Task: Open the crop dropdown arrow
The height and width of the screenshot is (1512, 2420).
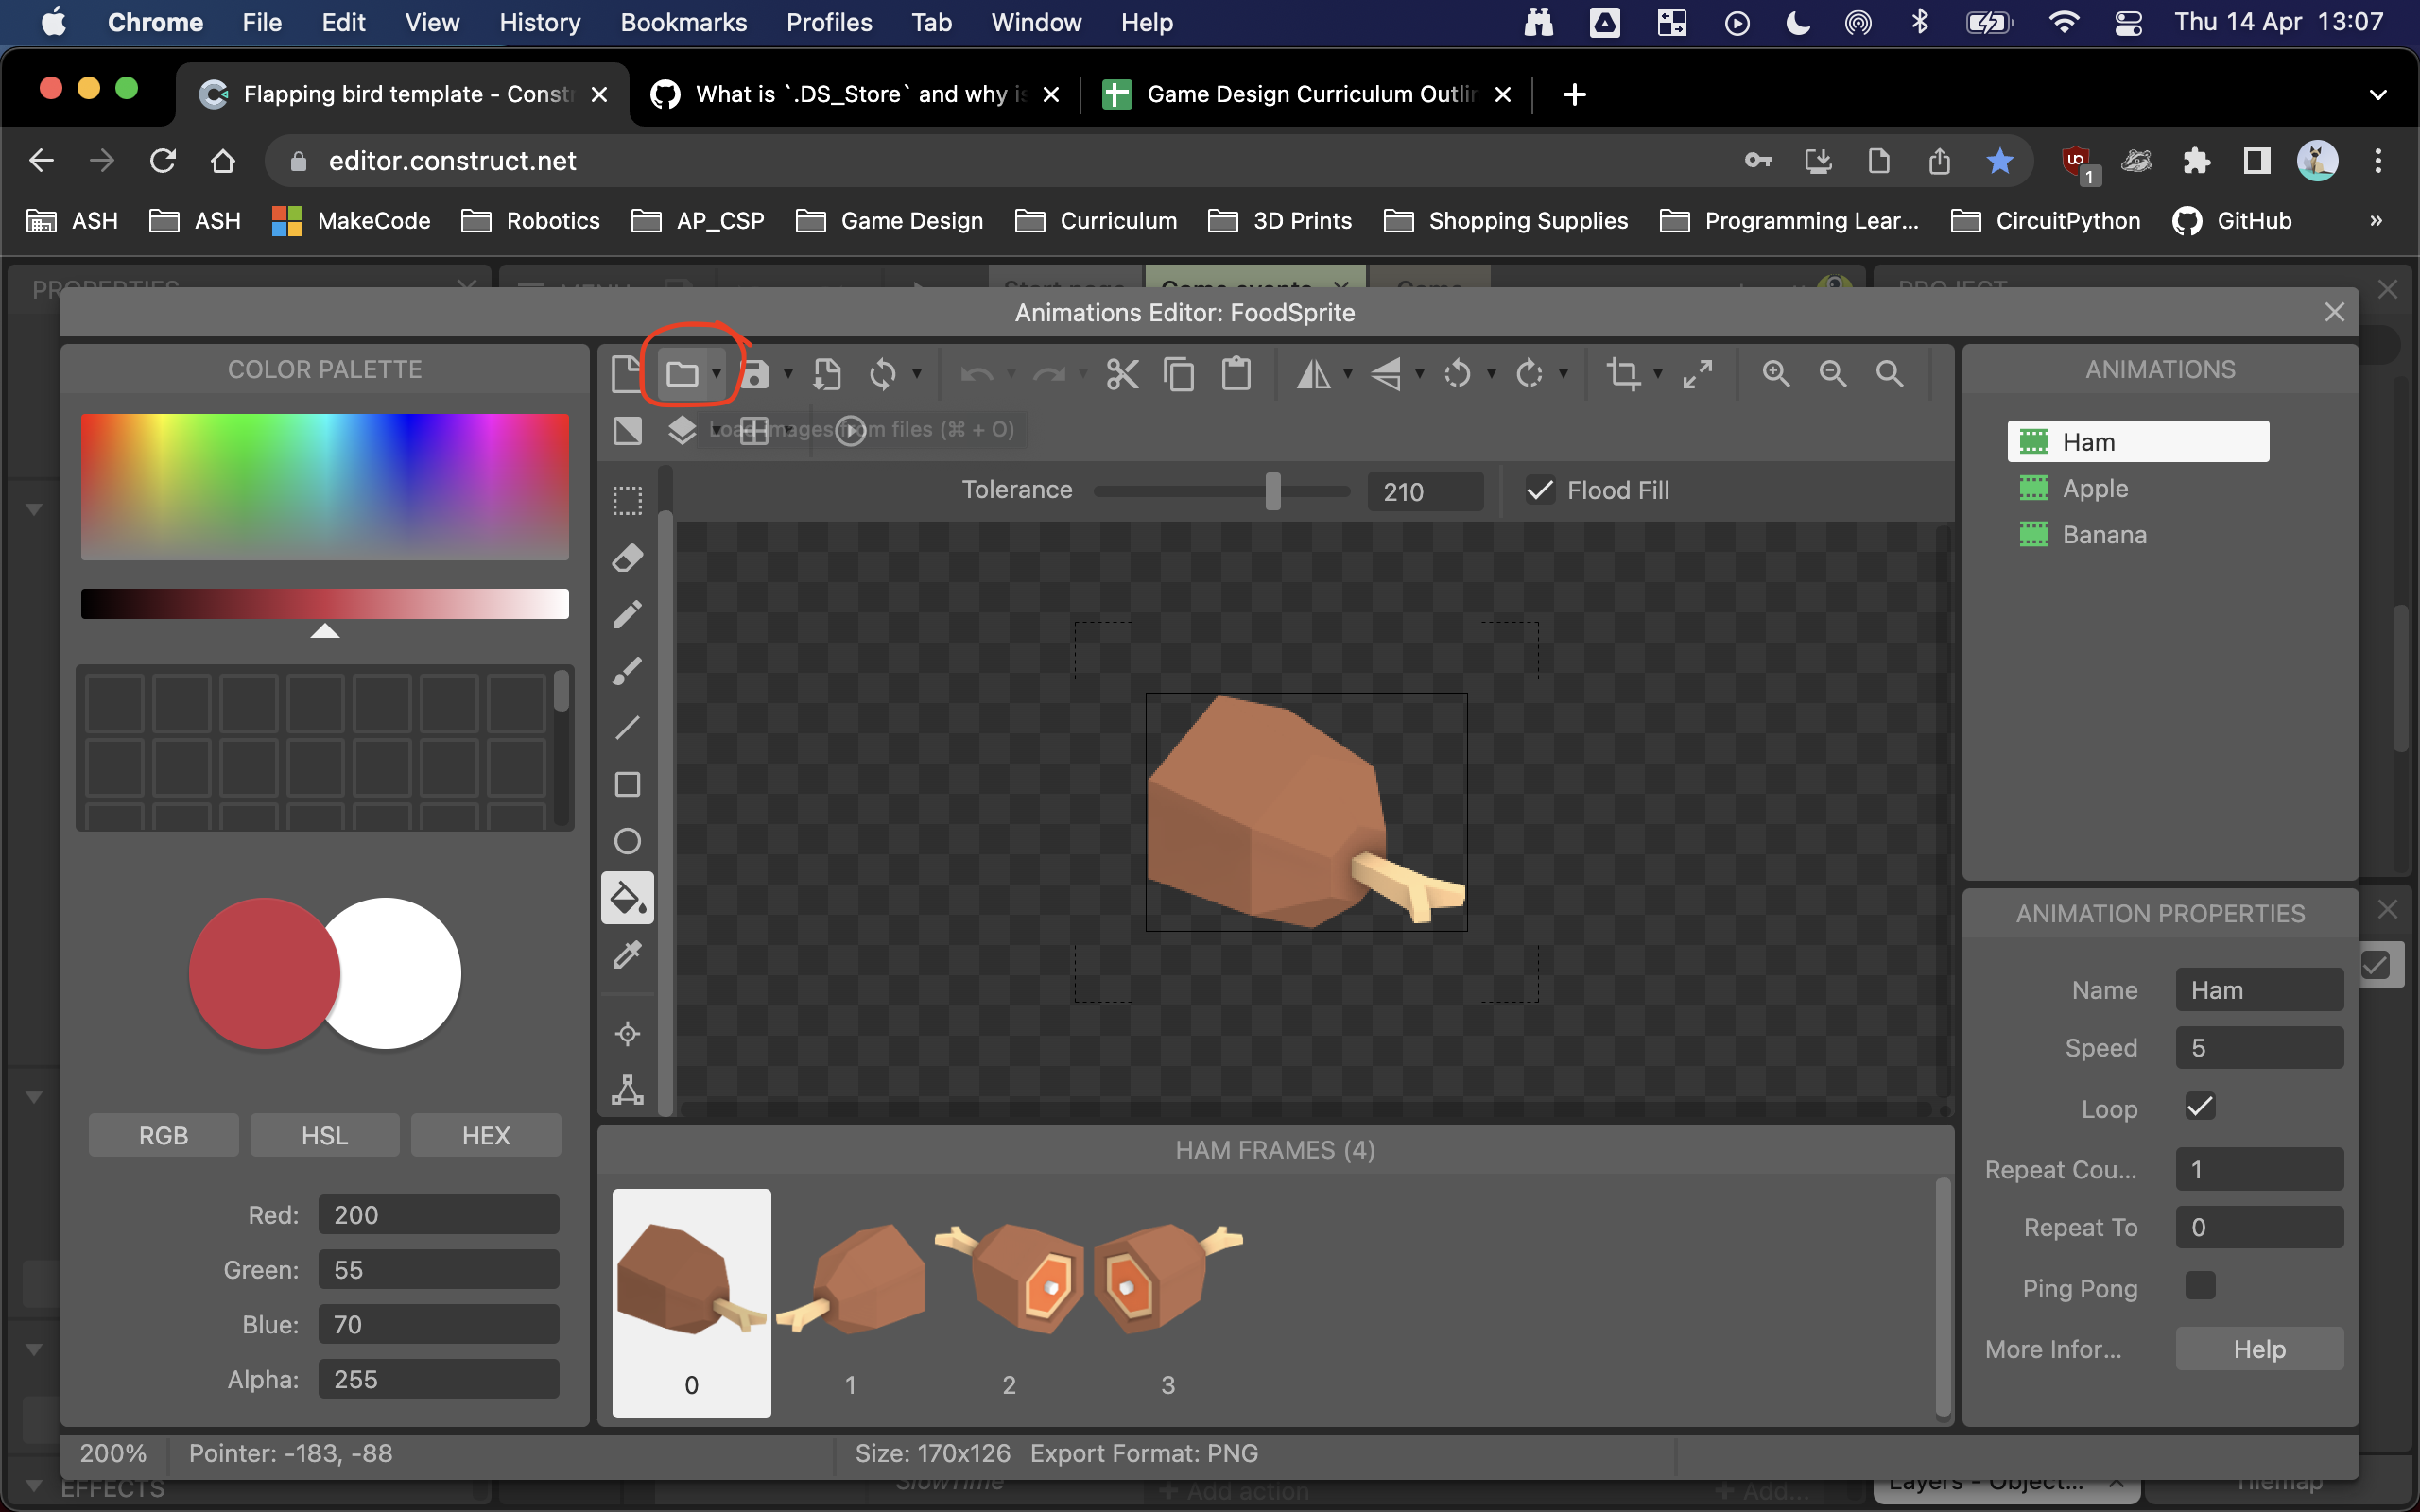Action: pos(1658,374)
